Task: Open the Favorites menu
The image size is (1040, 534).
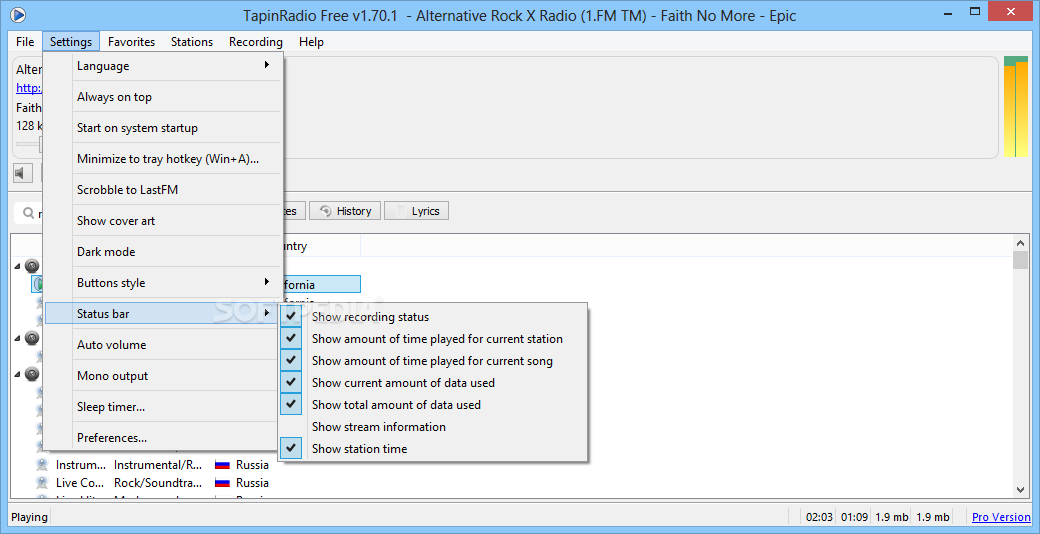Action: click(x=131, y=42)
